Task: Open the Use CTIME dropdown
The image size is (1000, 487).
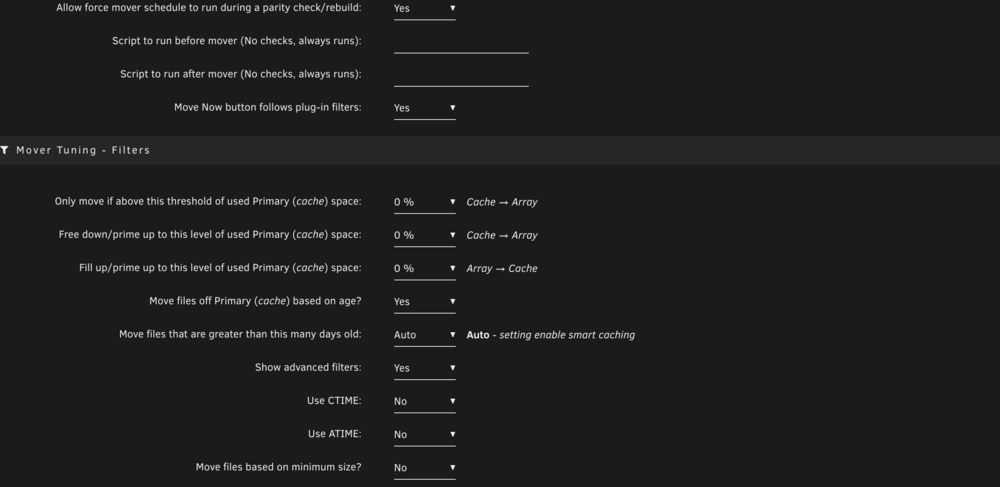Action: click(425, 402)
